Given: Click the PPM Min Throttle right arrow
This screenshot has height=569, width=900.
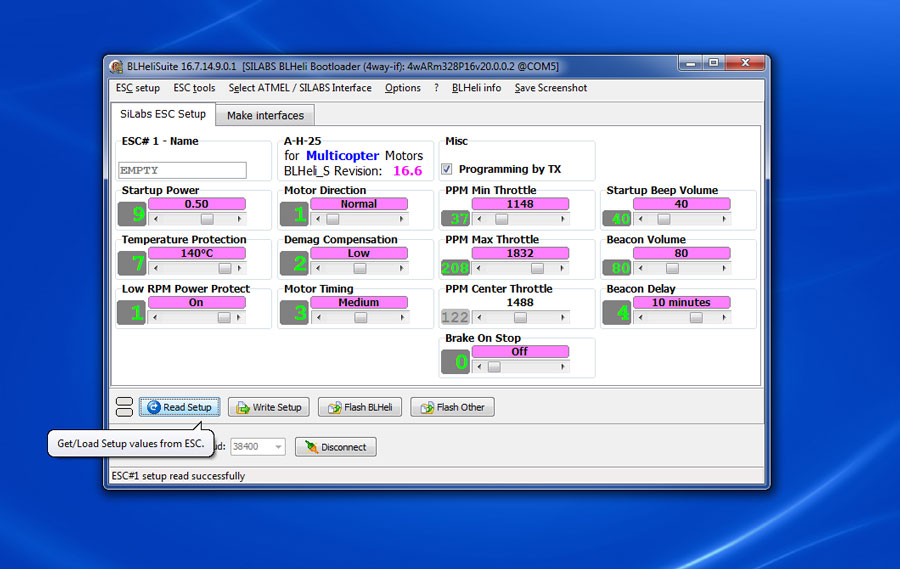Looking at the screenshot, I should pos(562,219).
